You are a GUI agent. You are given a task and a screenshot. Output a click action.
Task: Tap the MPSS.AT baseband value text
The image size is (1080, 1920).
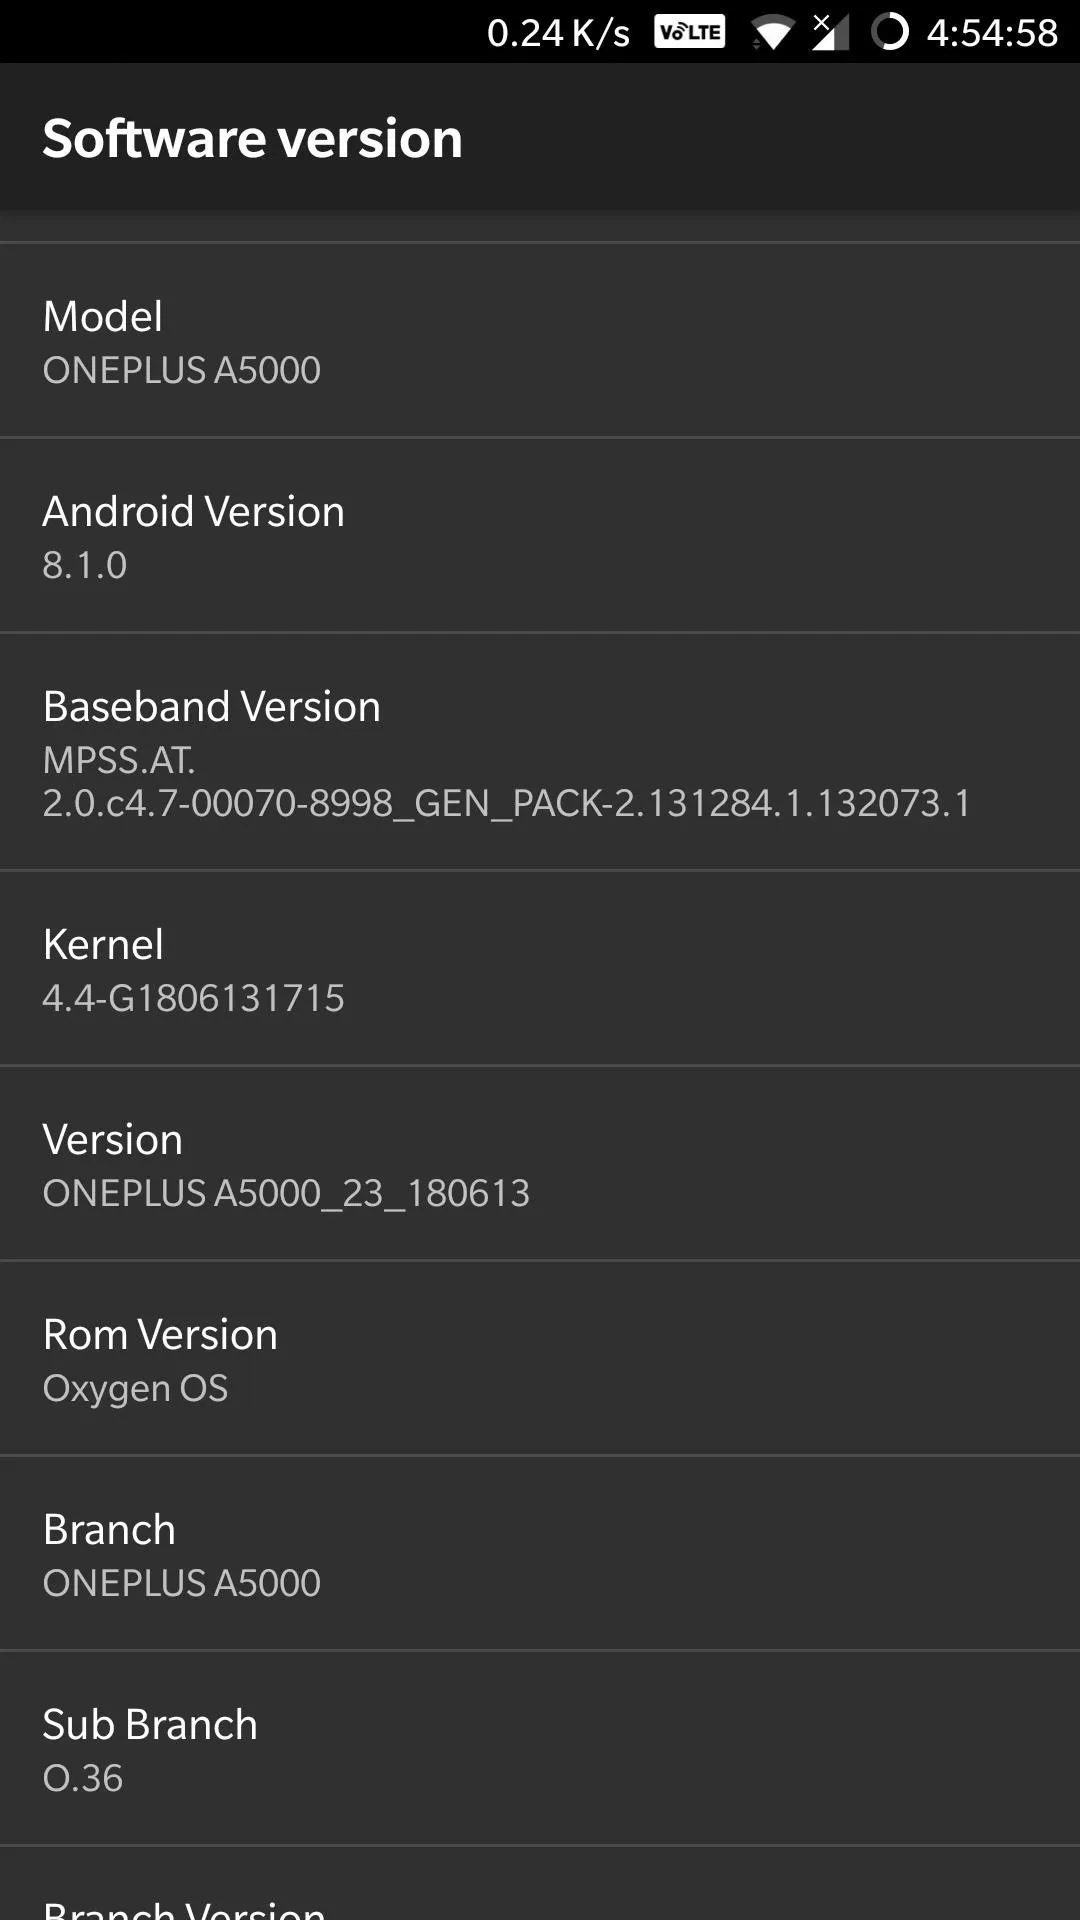[x=506, y=781]
